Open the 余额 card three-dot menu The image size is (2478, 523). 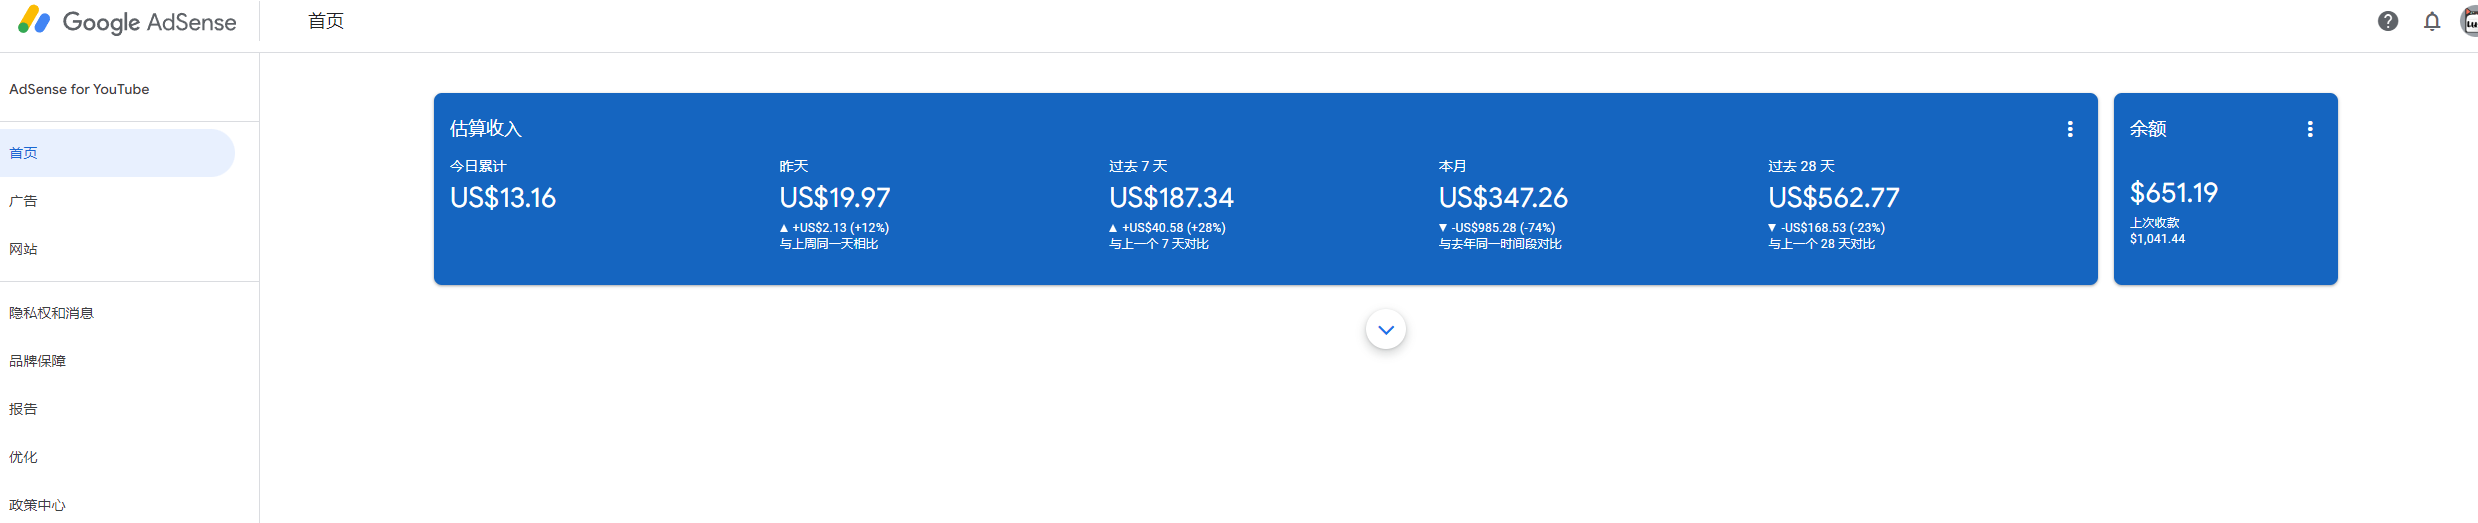point(2310,129)
